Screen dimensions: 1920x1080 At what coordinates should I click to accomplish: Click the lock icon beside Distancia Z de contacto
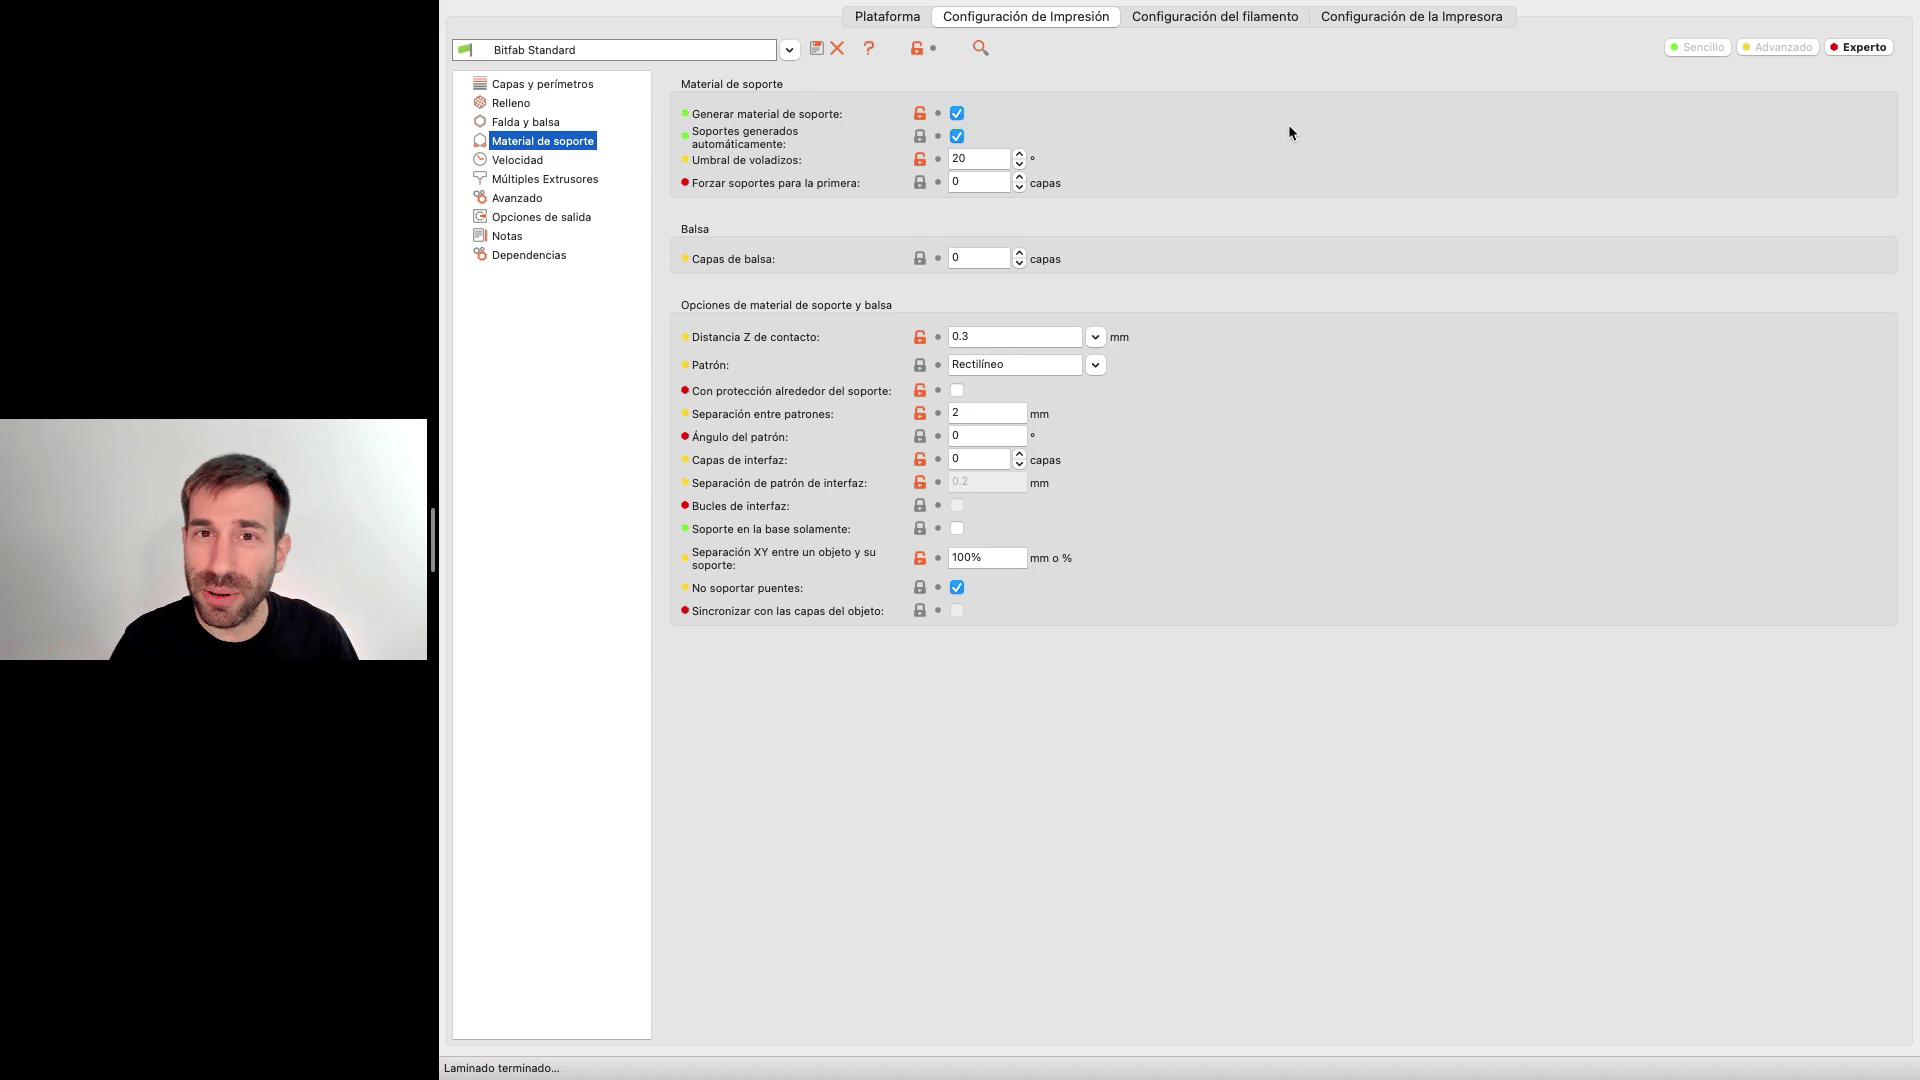pos(919,337)
